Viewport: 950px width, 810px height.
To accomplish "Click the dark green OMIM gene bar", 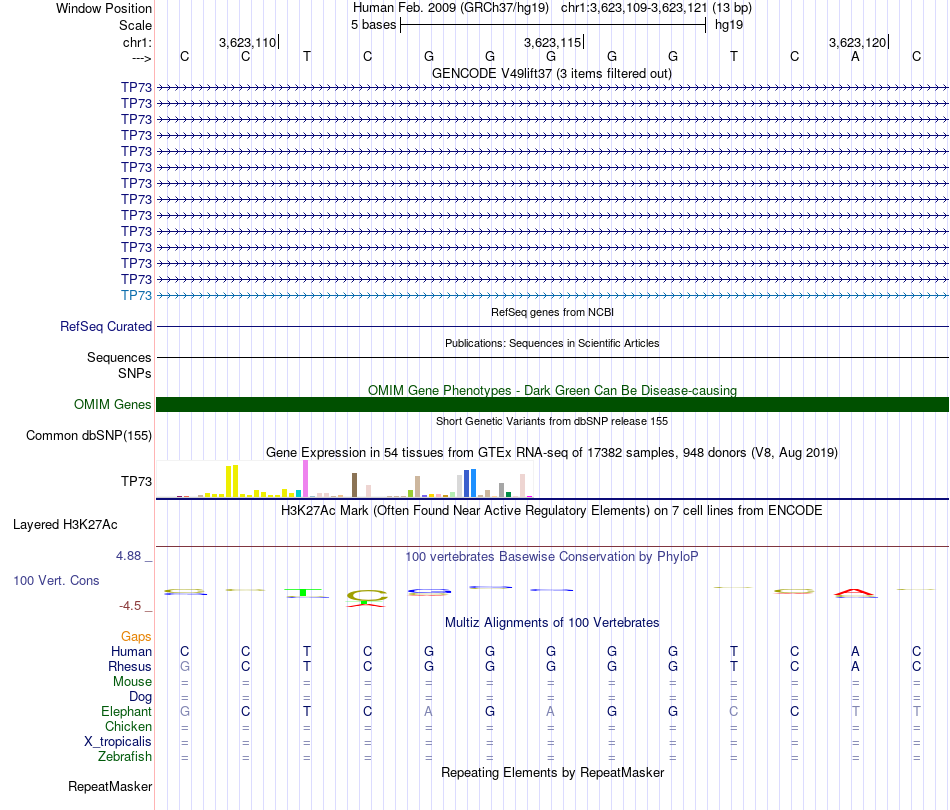I will click(x=552, y=404).
